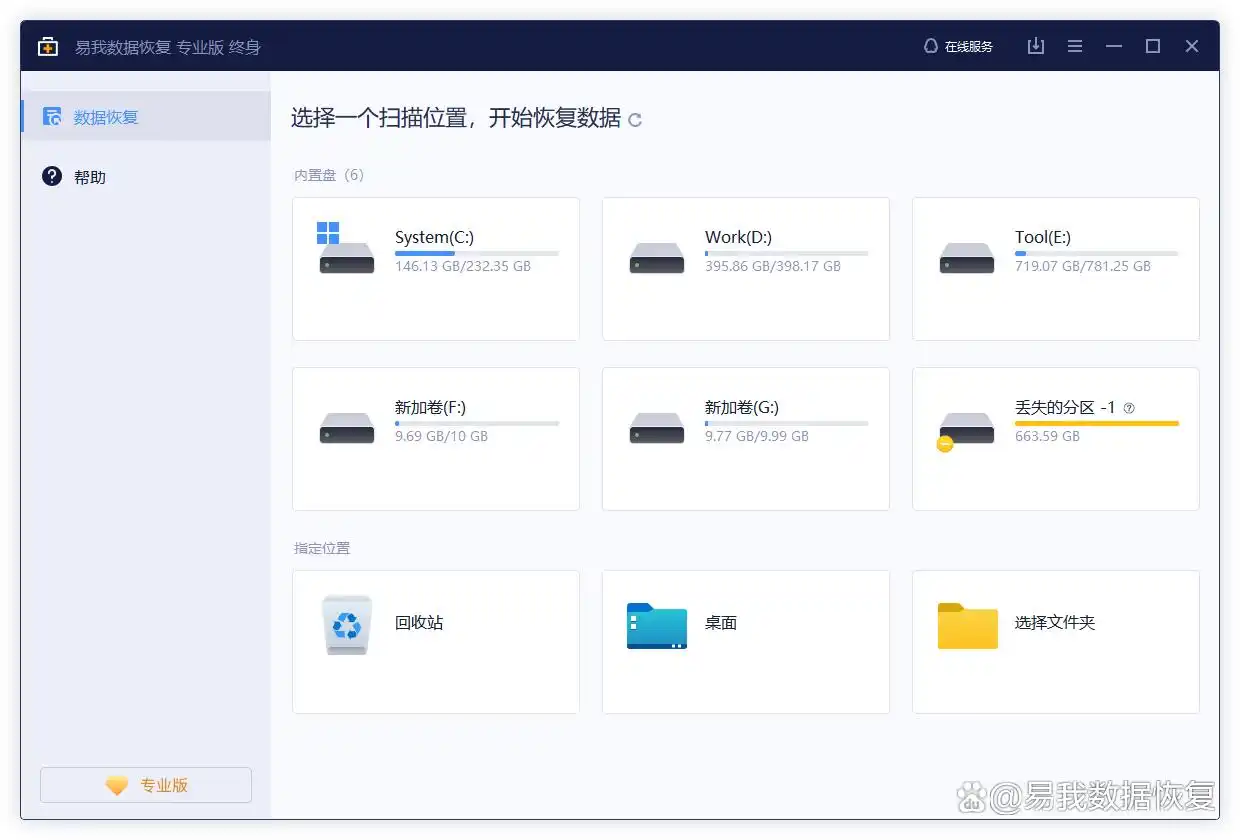Screen dimensions: 1240x840
Task: Scan the Work(D:) partition
Action: (x=745, y=268)
